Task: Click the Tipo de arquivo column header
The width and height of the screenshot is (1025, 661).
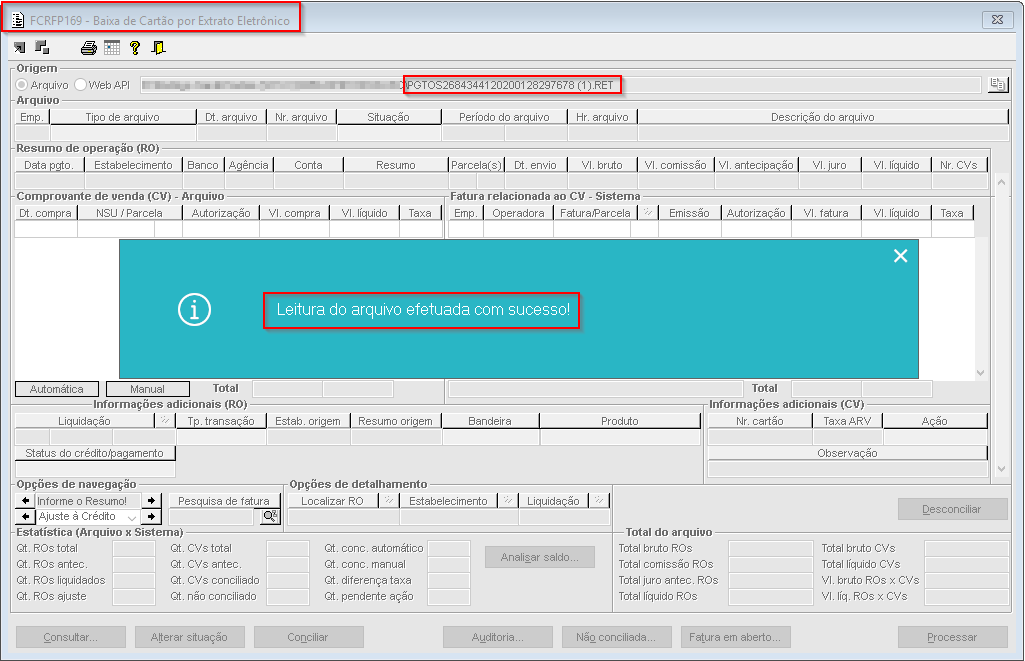Action: pos(123,117)
